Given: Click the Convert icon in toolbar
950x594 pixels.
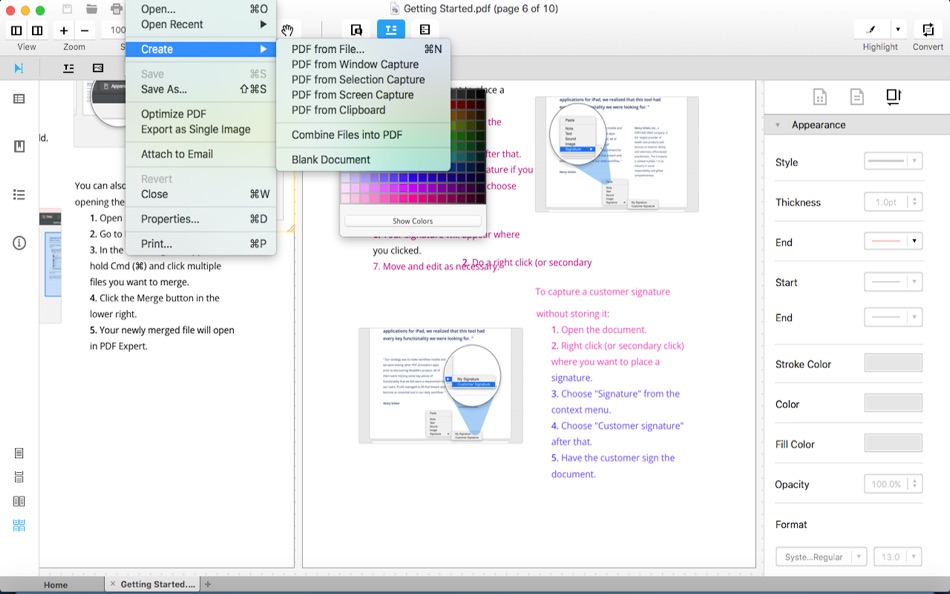Looking at the screenshot, I should (x=928, y=30).
